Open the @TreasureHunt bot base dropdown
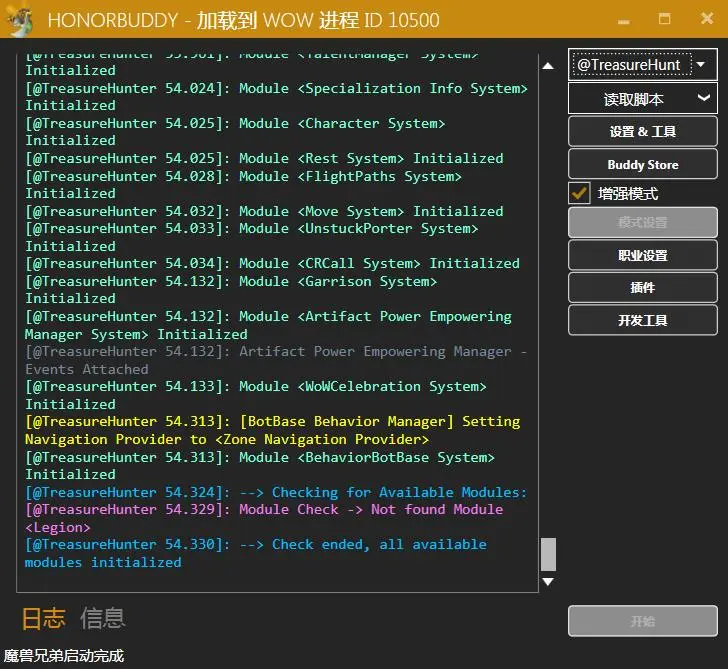Viewport: 728px width, 669px height. (643, 65)
